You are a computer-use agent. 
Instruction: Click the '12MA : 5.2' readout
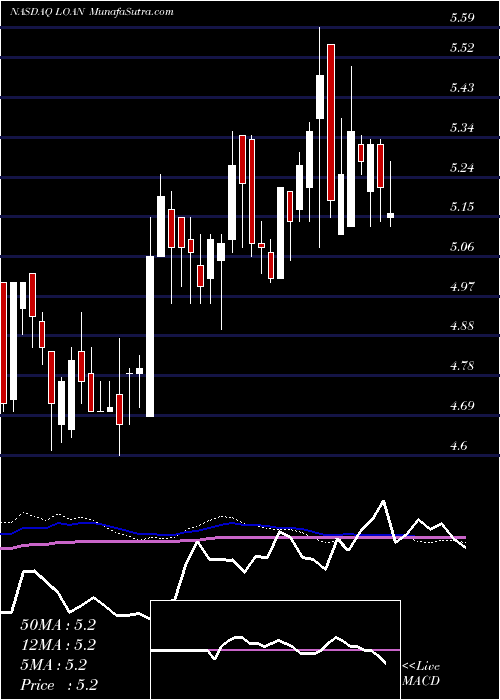coord(58,645)
